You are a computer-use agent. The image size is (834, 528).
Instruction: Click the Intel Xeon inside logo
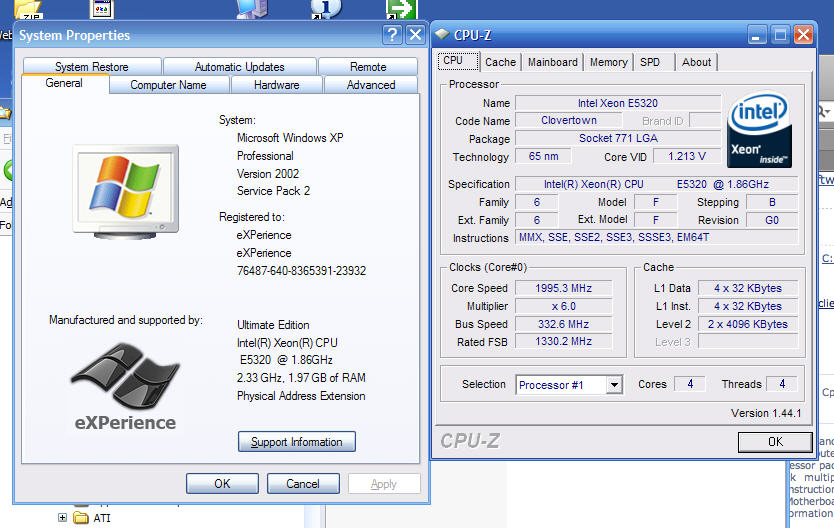759,129
